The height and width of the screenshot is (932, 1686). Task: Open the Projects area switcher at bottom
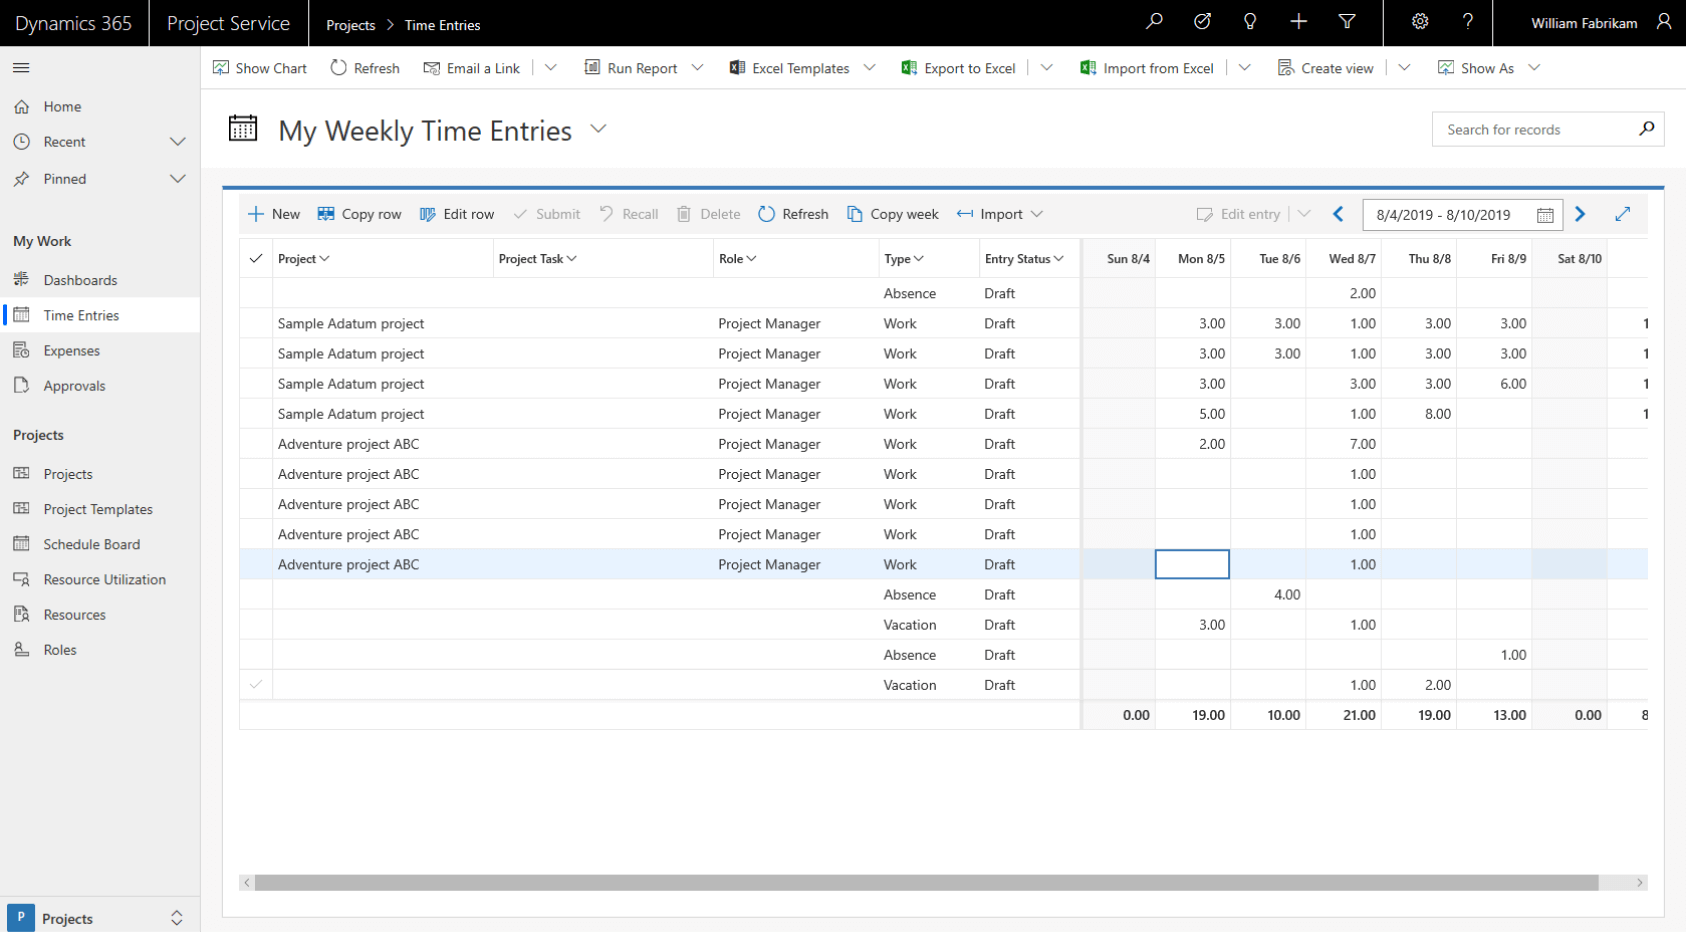(100, 917)
